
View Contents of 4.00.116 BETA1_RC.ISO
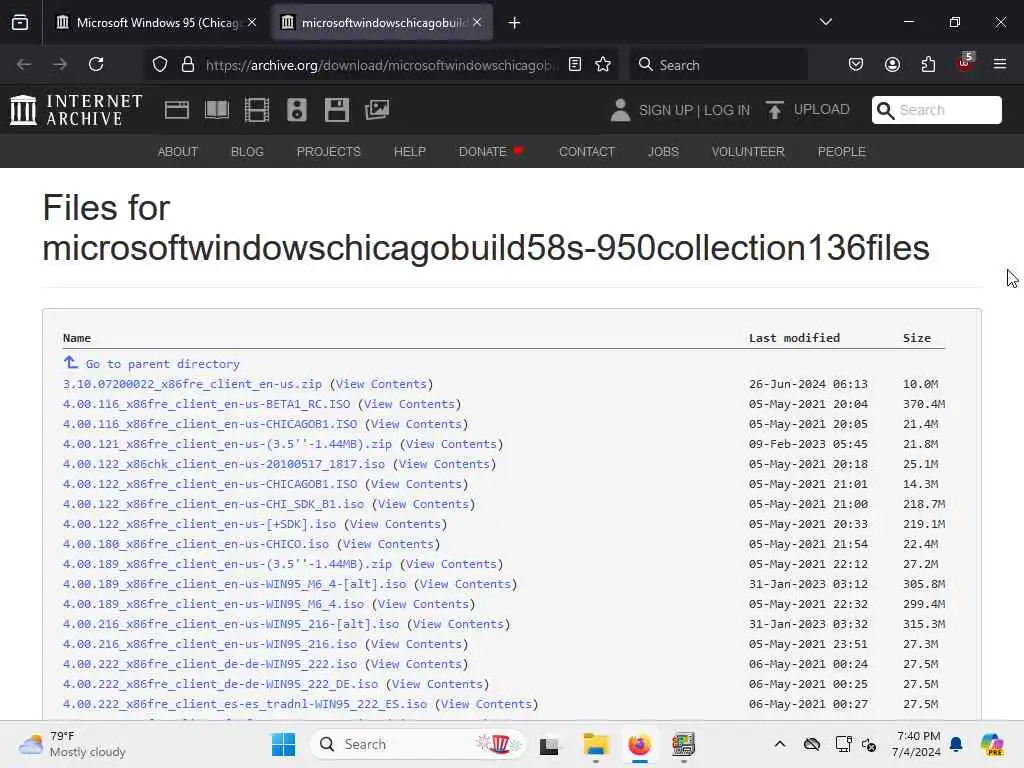click(409, 404)
